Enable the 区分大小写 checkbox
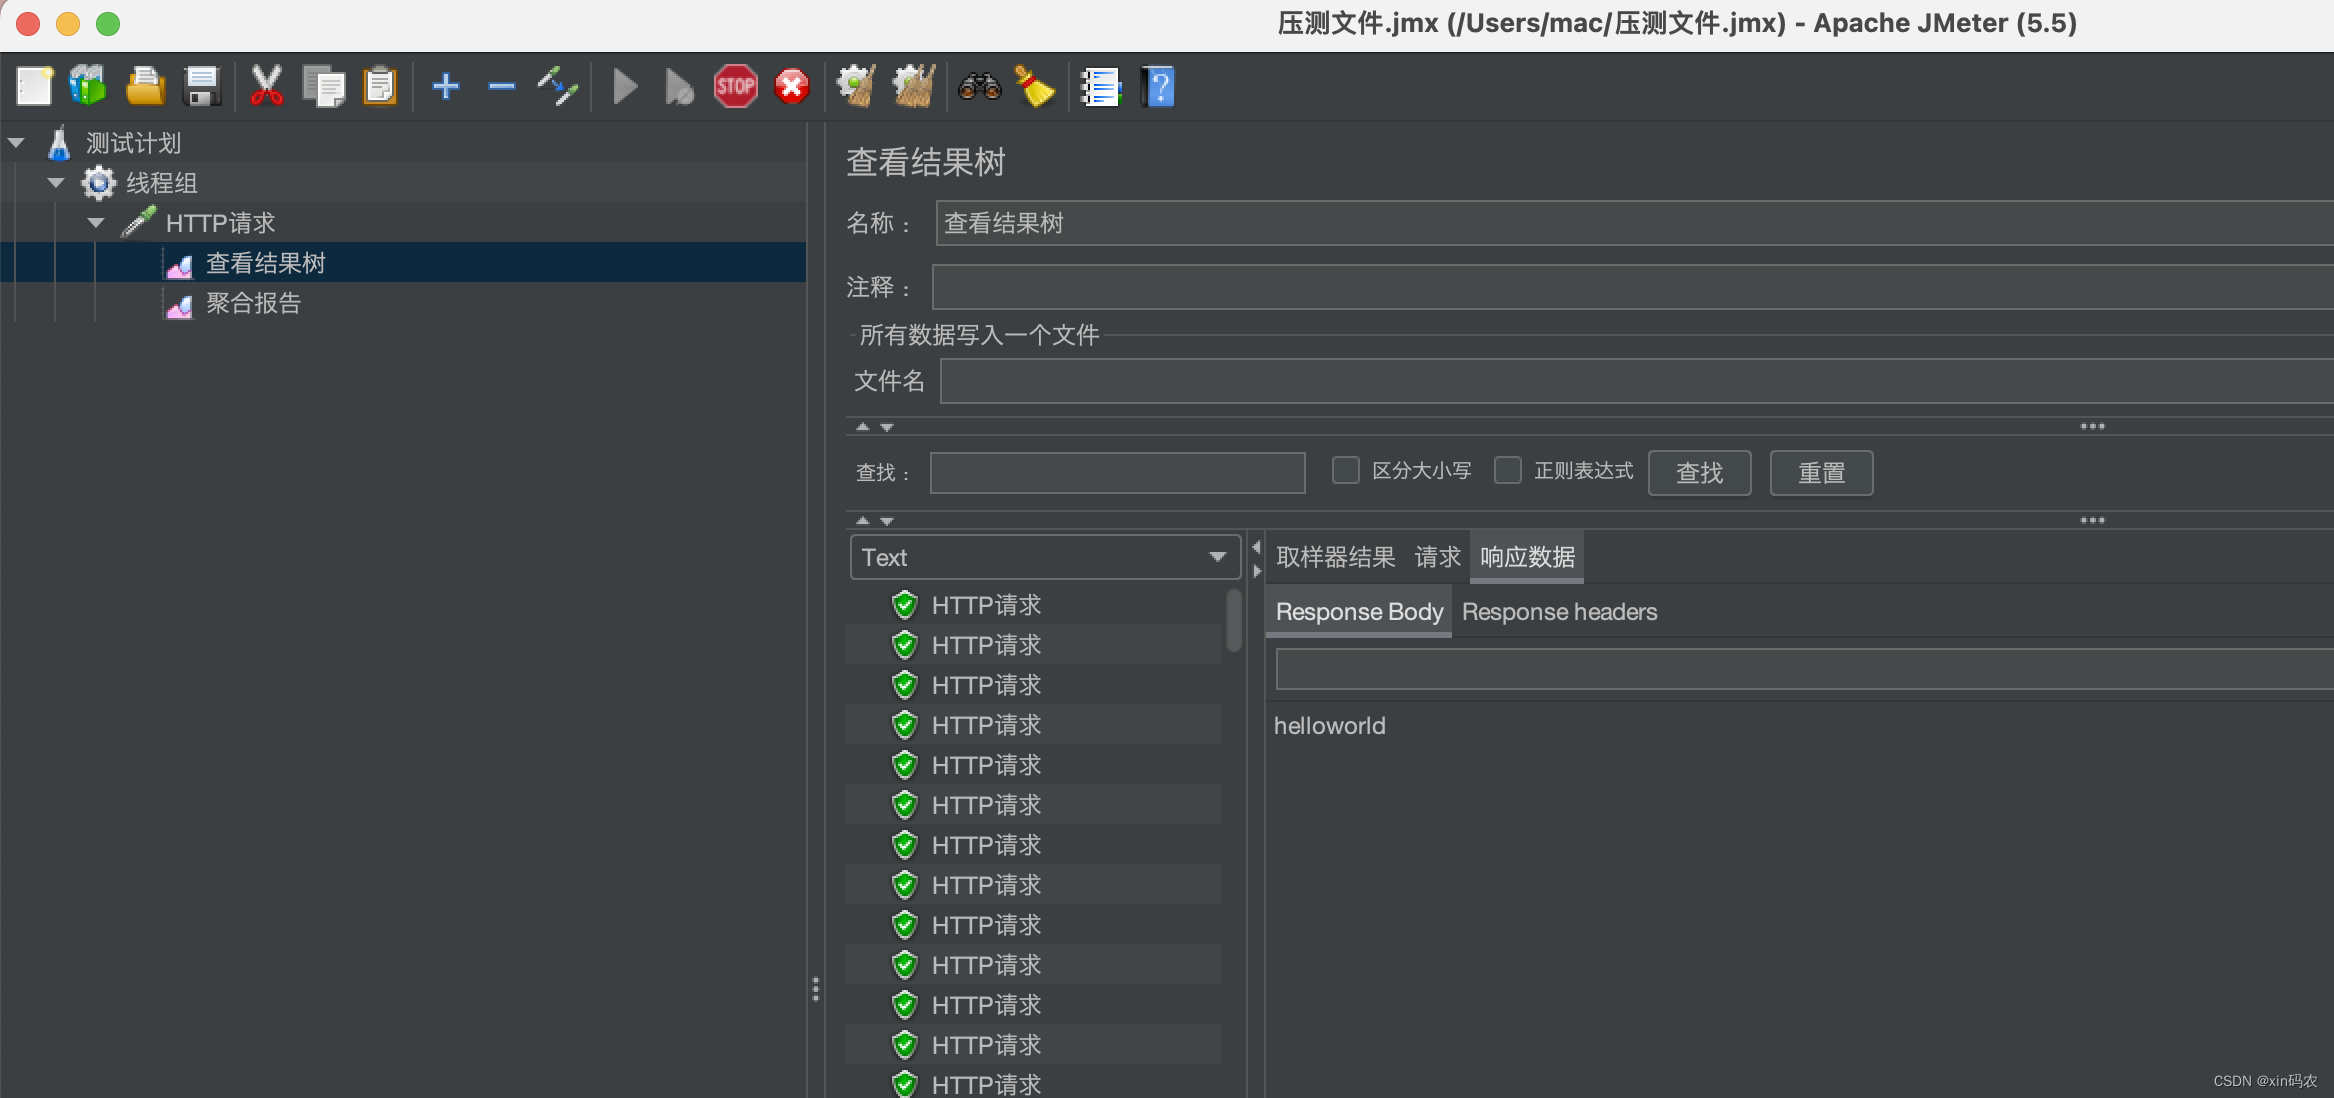This screenshot has height=1098, width=2334. (1346, 470)
